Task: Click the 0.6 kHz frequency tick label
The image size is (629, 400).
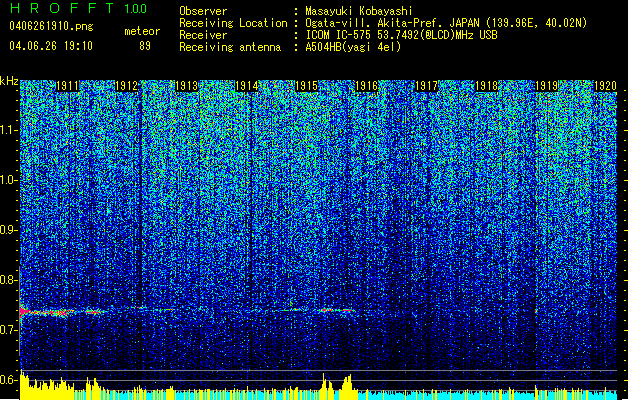Action: tap(9, 380)
